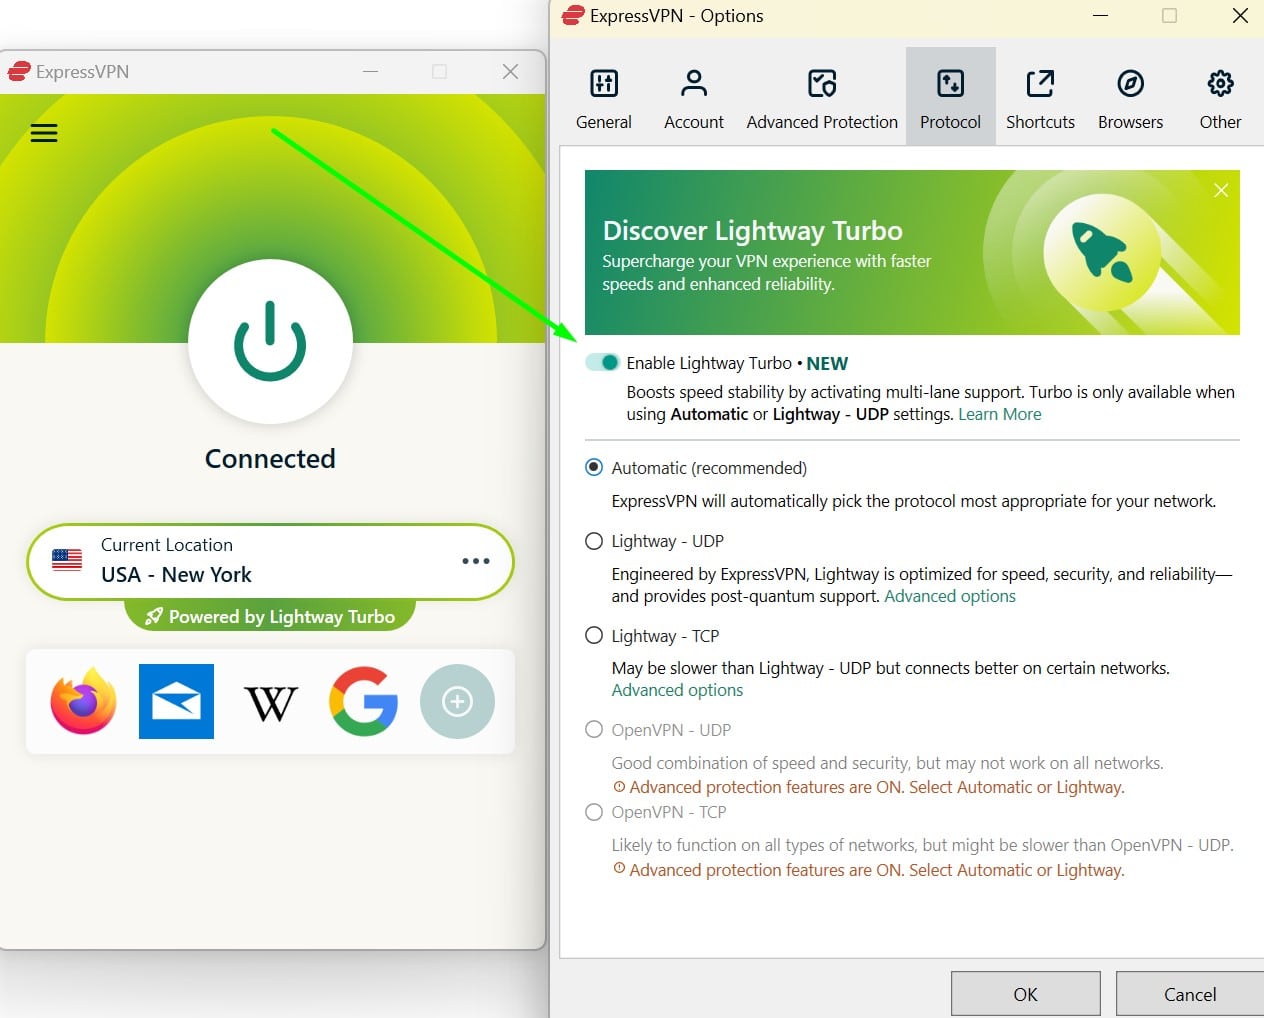Select the Lightway - UDP protocol
This screenshot has width=1264, height=1018.
pyautogui.click(x=594, y=541)
